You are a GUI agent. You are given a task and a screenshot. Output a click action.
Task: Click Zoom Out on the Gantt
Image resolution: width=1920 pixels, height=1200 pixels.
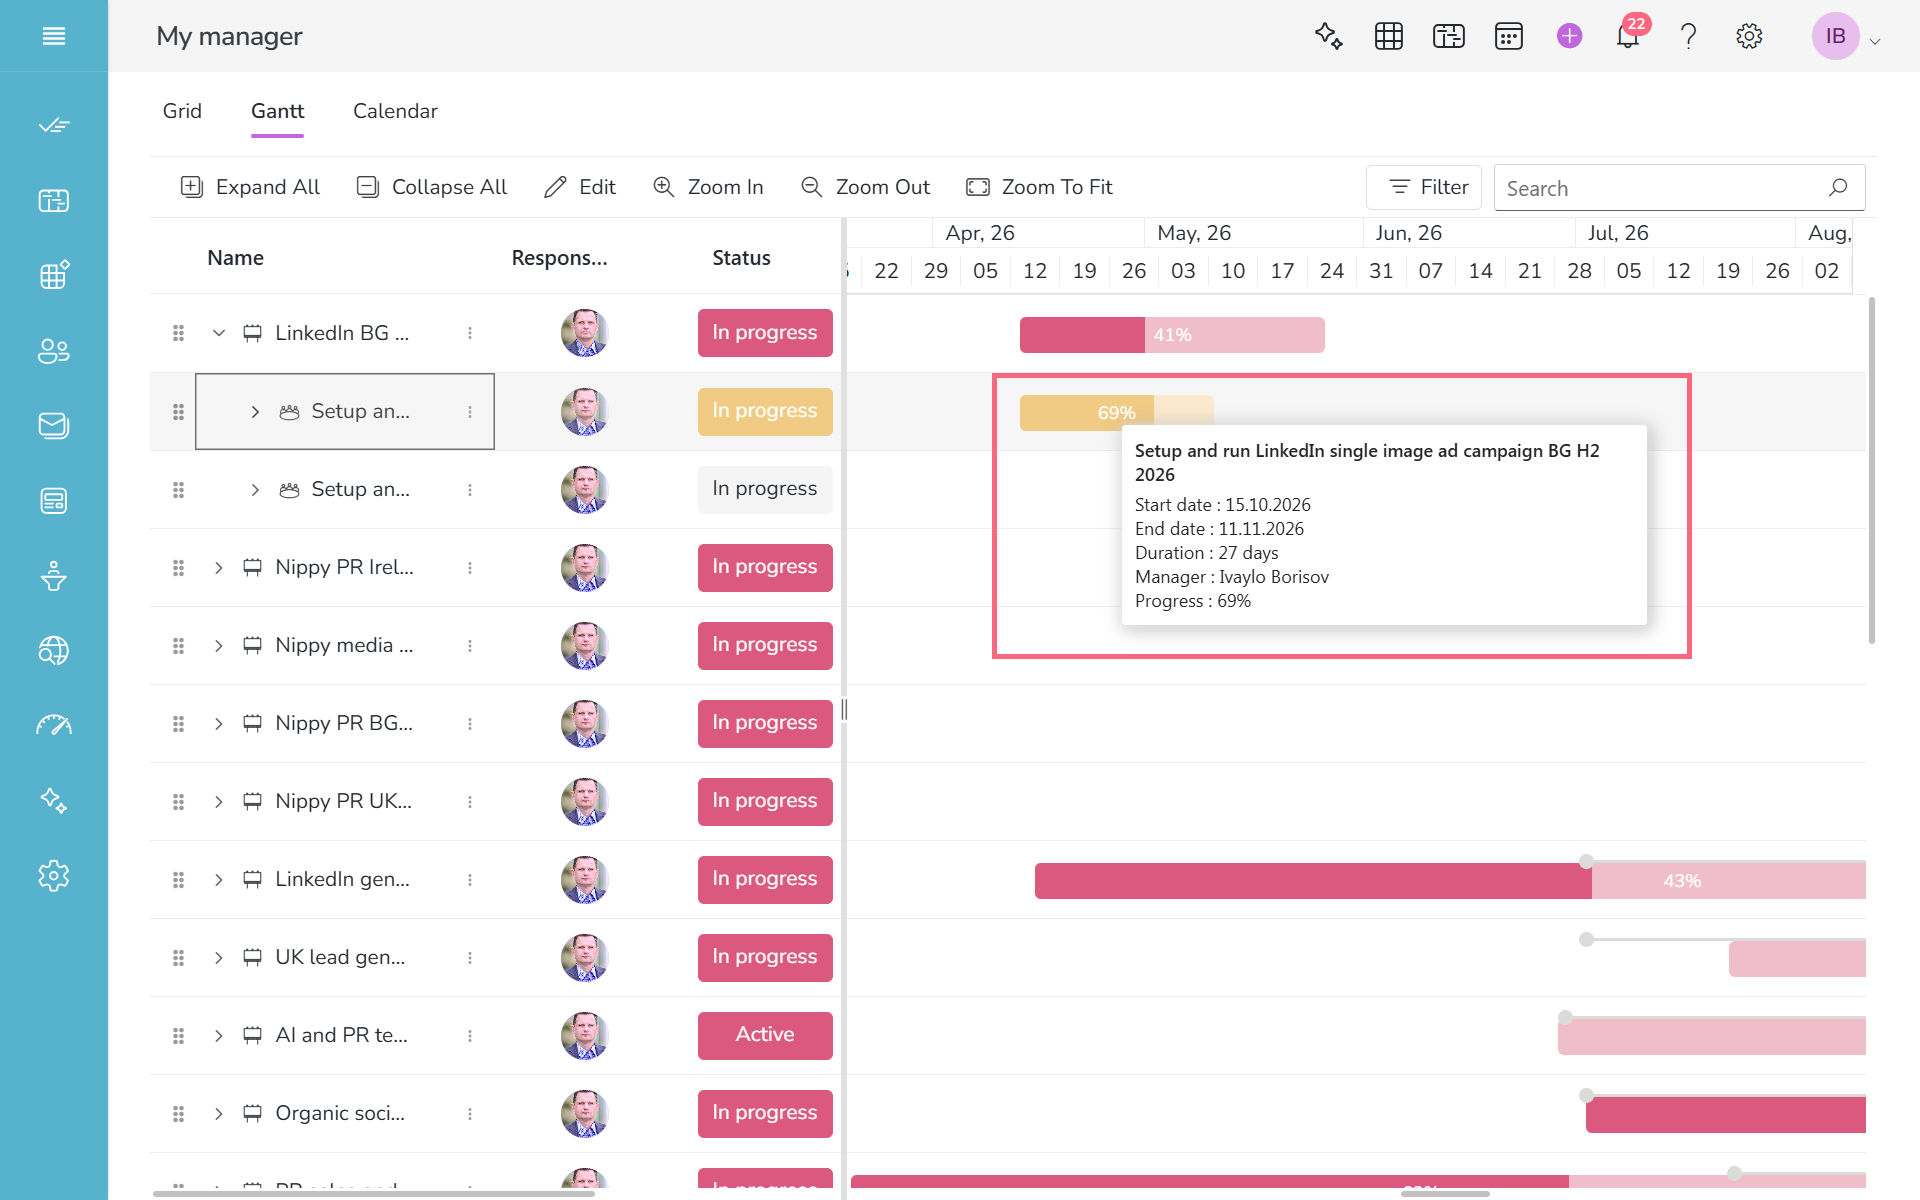click(x=865, y=187)
